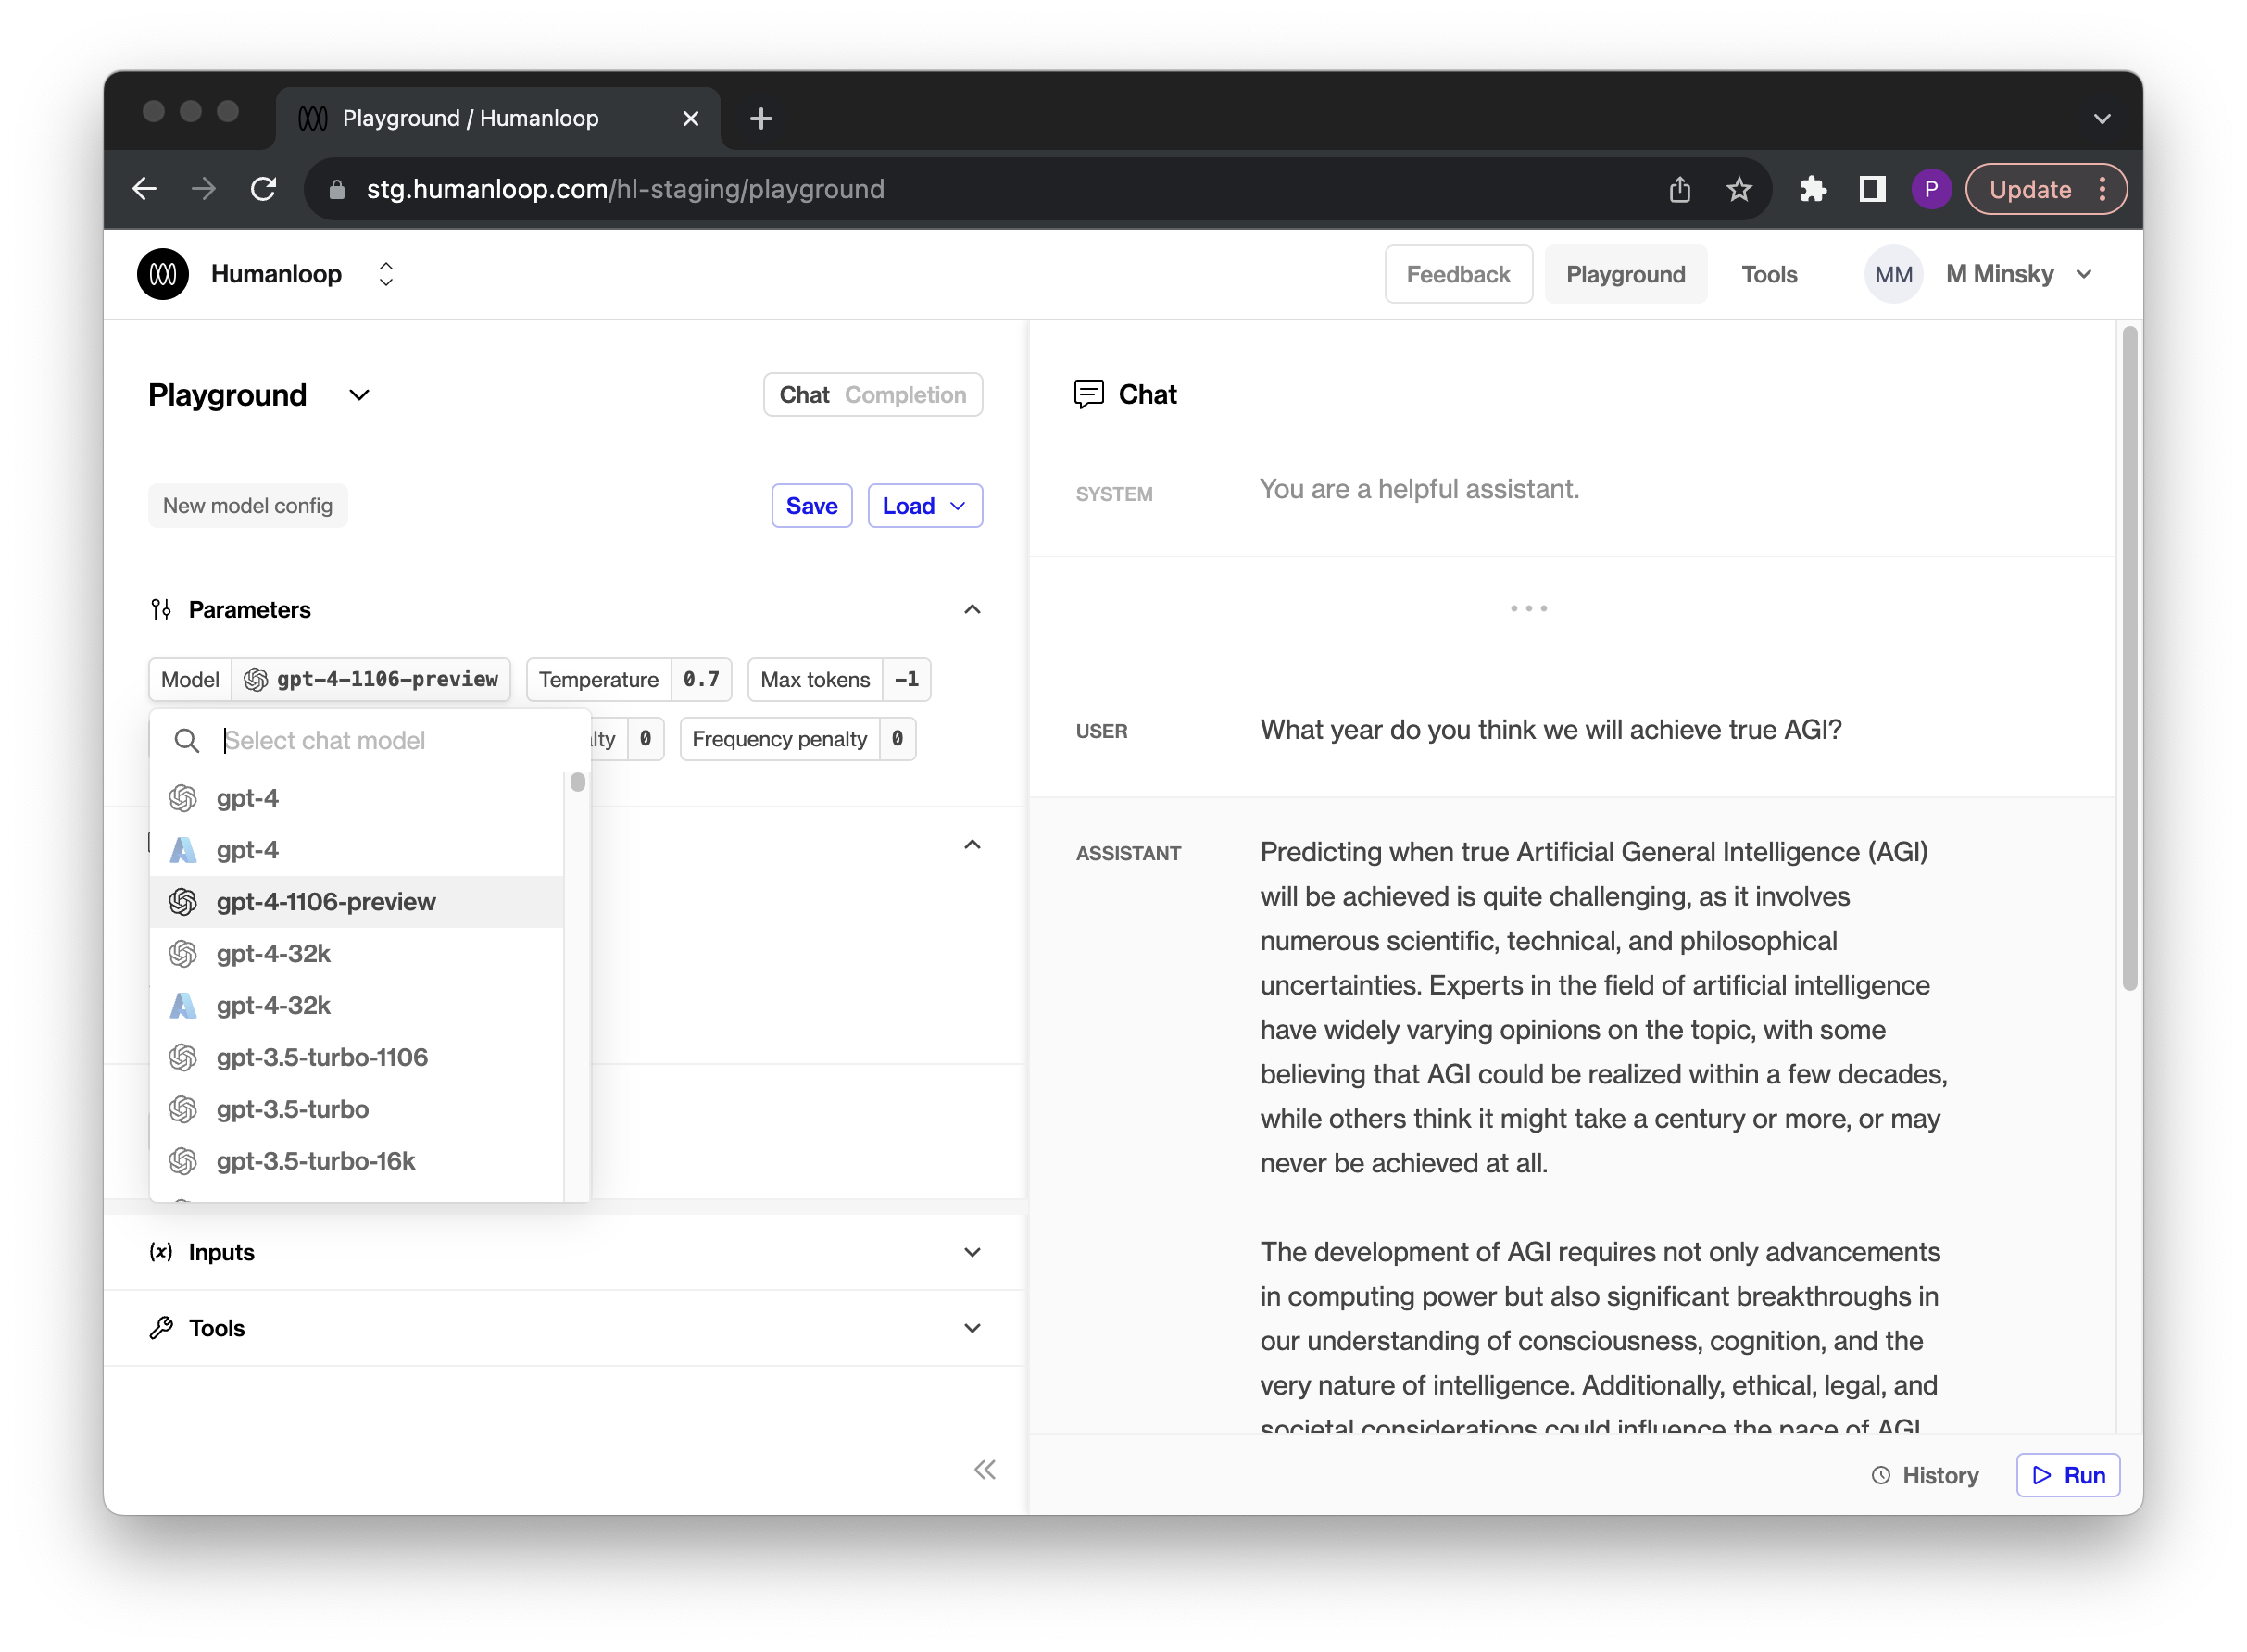Select the OpenAI gpt-4-32k option

pos(357,953)
